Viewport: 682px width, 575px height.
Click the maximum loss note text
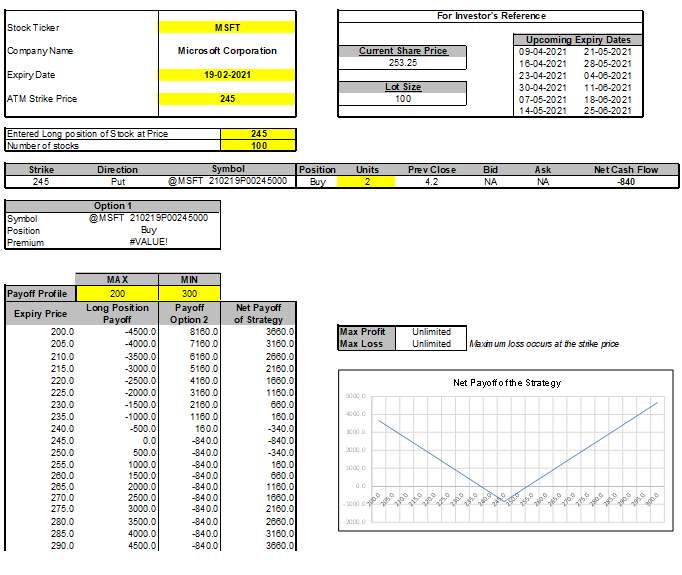pyautogui.click(x=544, y=344)
